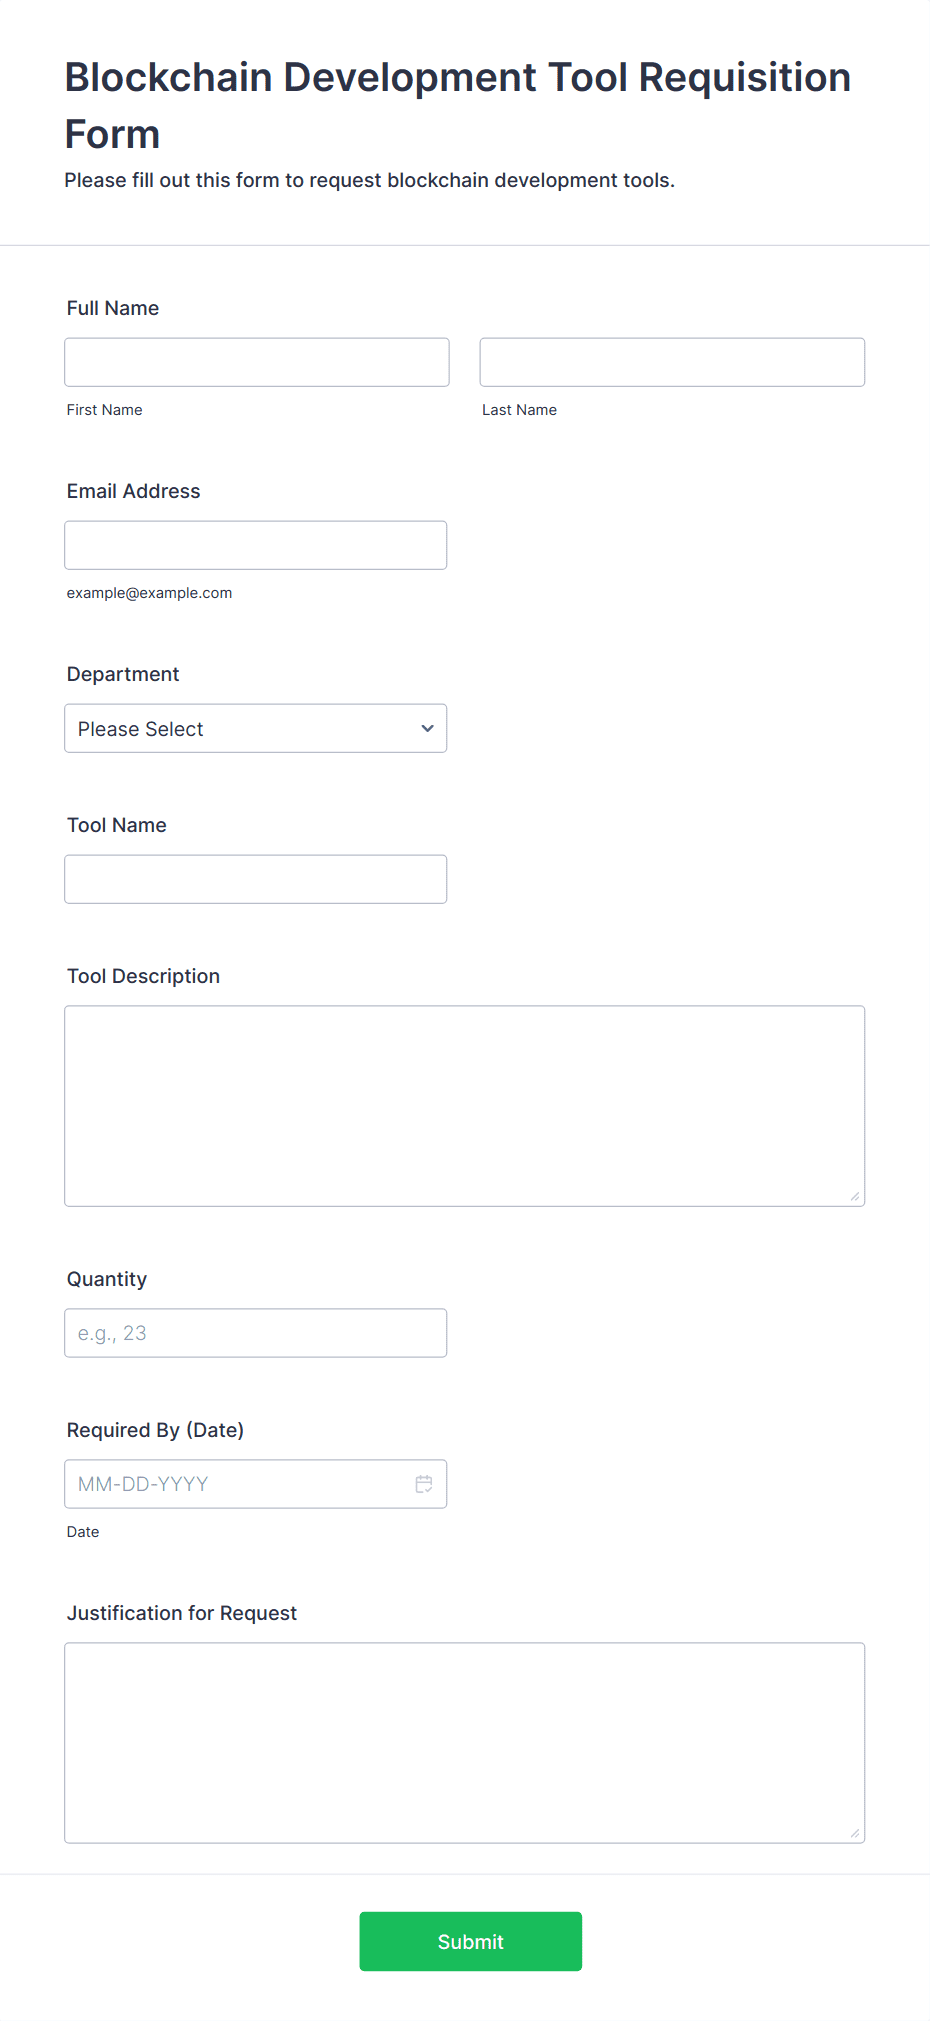Focus the First Name input field
This screenshot has height=2021, width=930.
point(257,362)
